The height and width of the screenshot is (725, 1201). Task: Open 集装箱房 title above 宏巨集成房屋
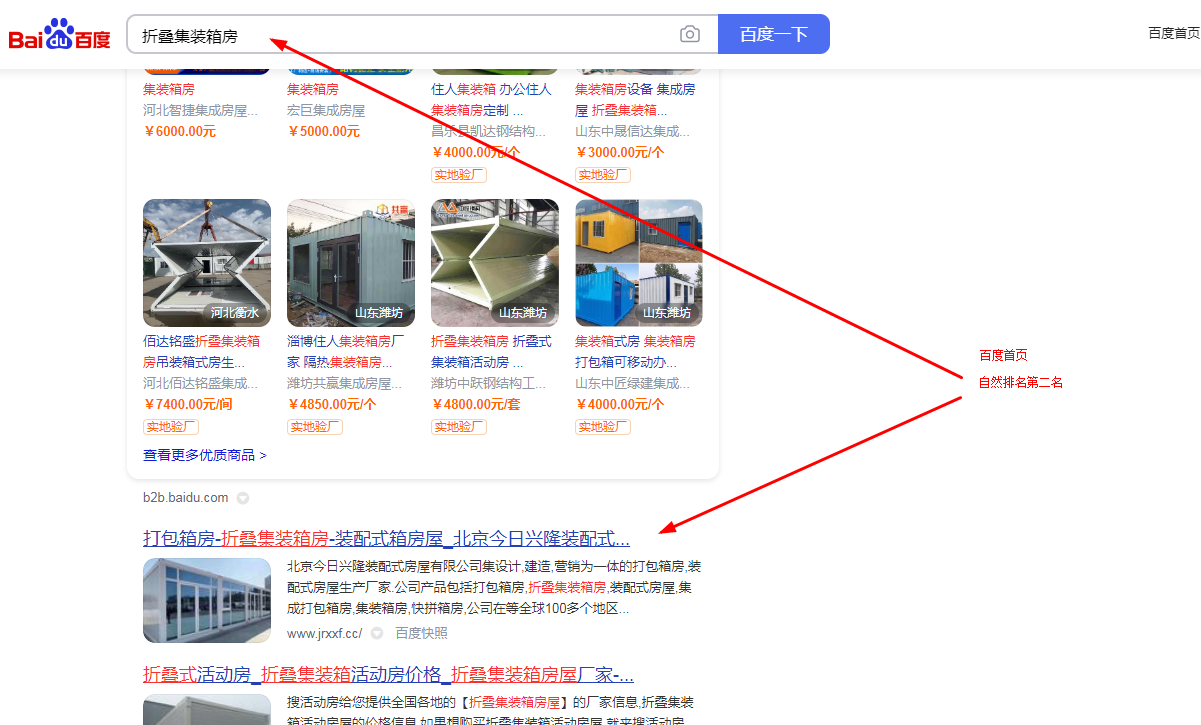[313, 89]
